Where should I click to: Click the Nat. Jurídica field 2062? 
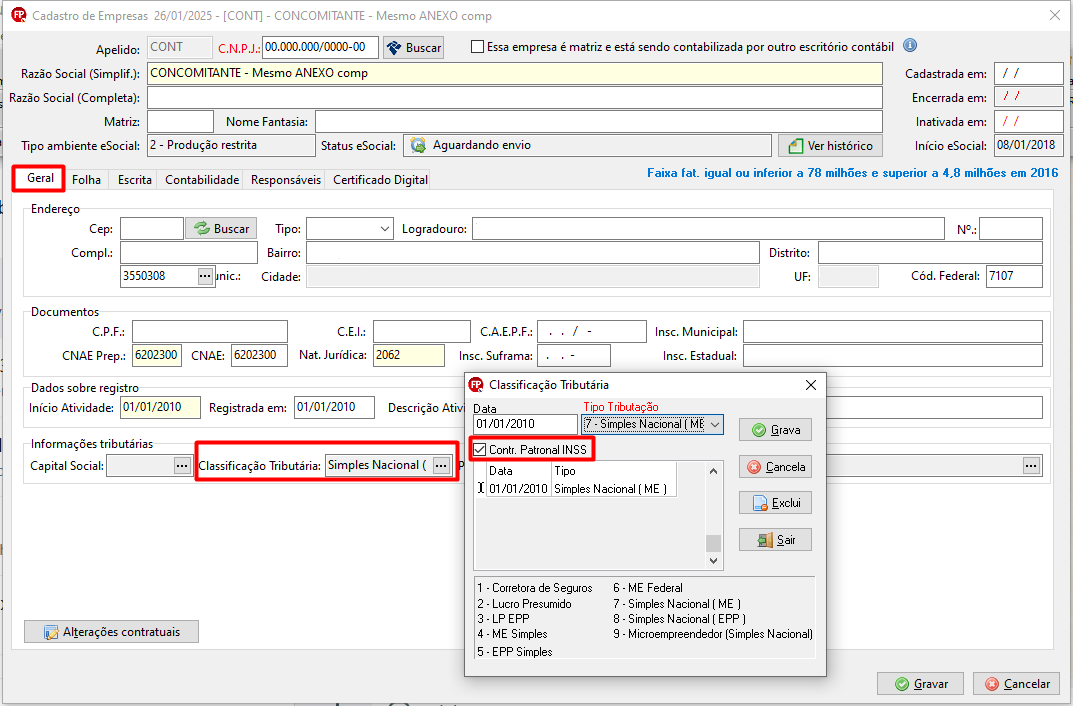tap(409, 356)
